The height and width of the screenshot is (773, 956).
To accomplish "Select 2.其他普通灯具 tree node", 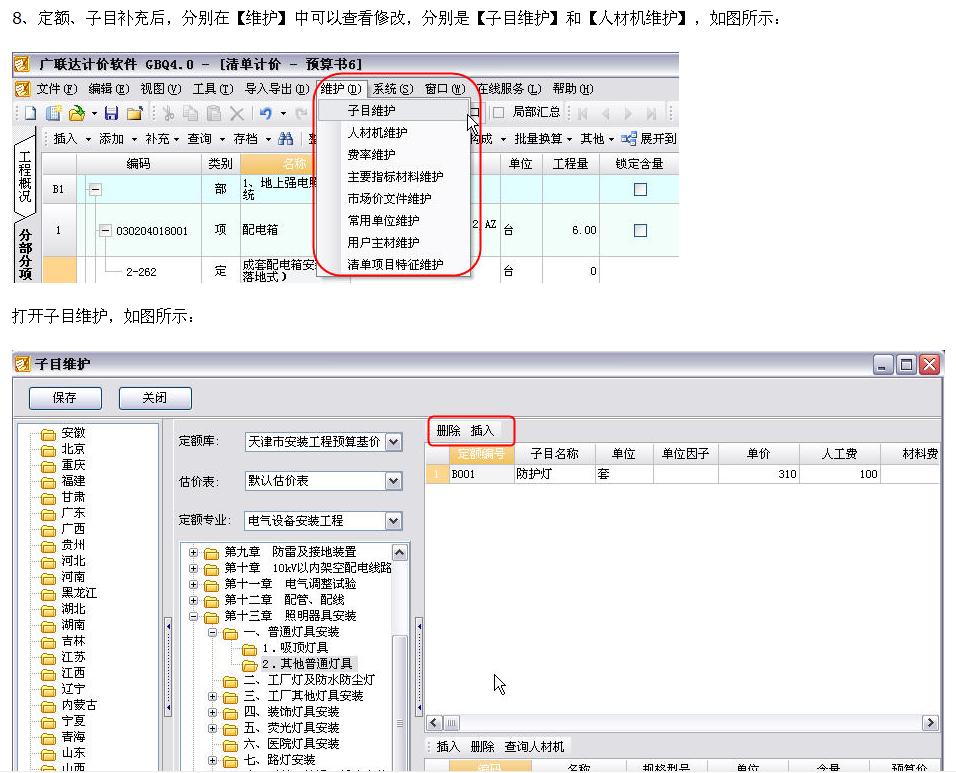I will coord(307,663).
